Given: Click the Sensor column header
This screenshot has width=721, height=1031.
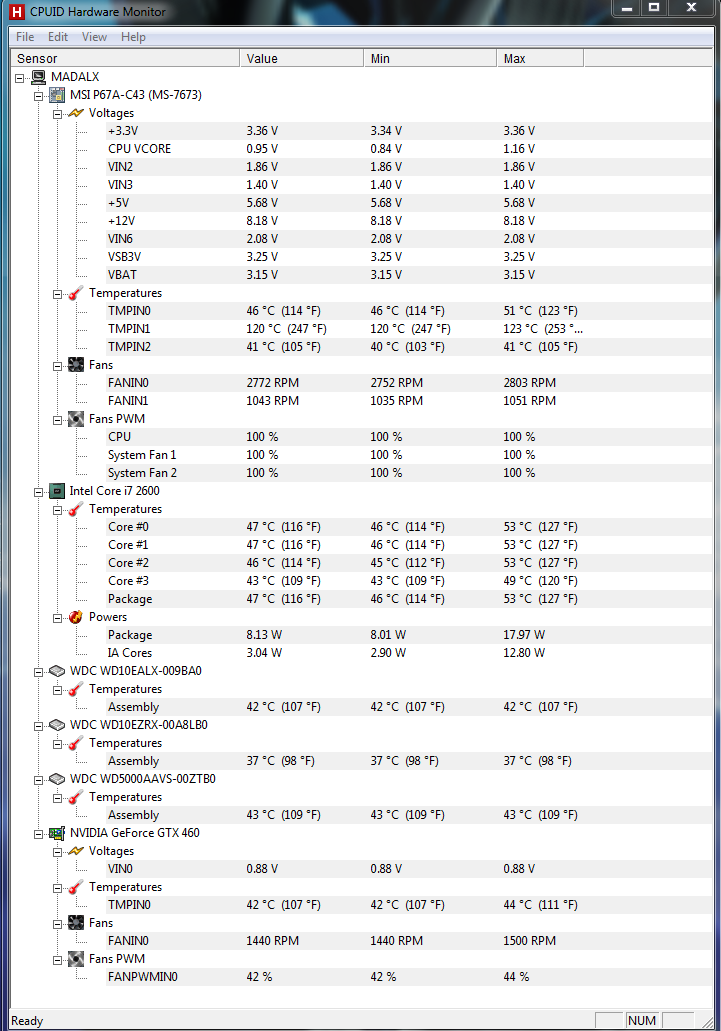Looking at the screenshot, I should pos(126,59).
